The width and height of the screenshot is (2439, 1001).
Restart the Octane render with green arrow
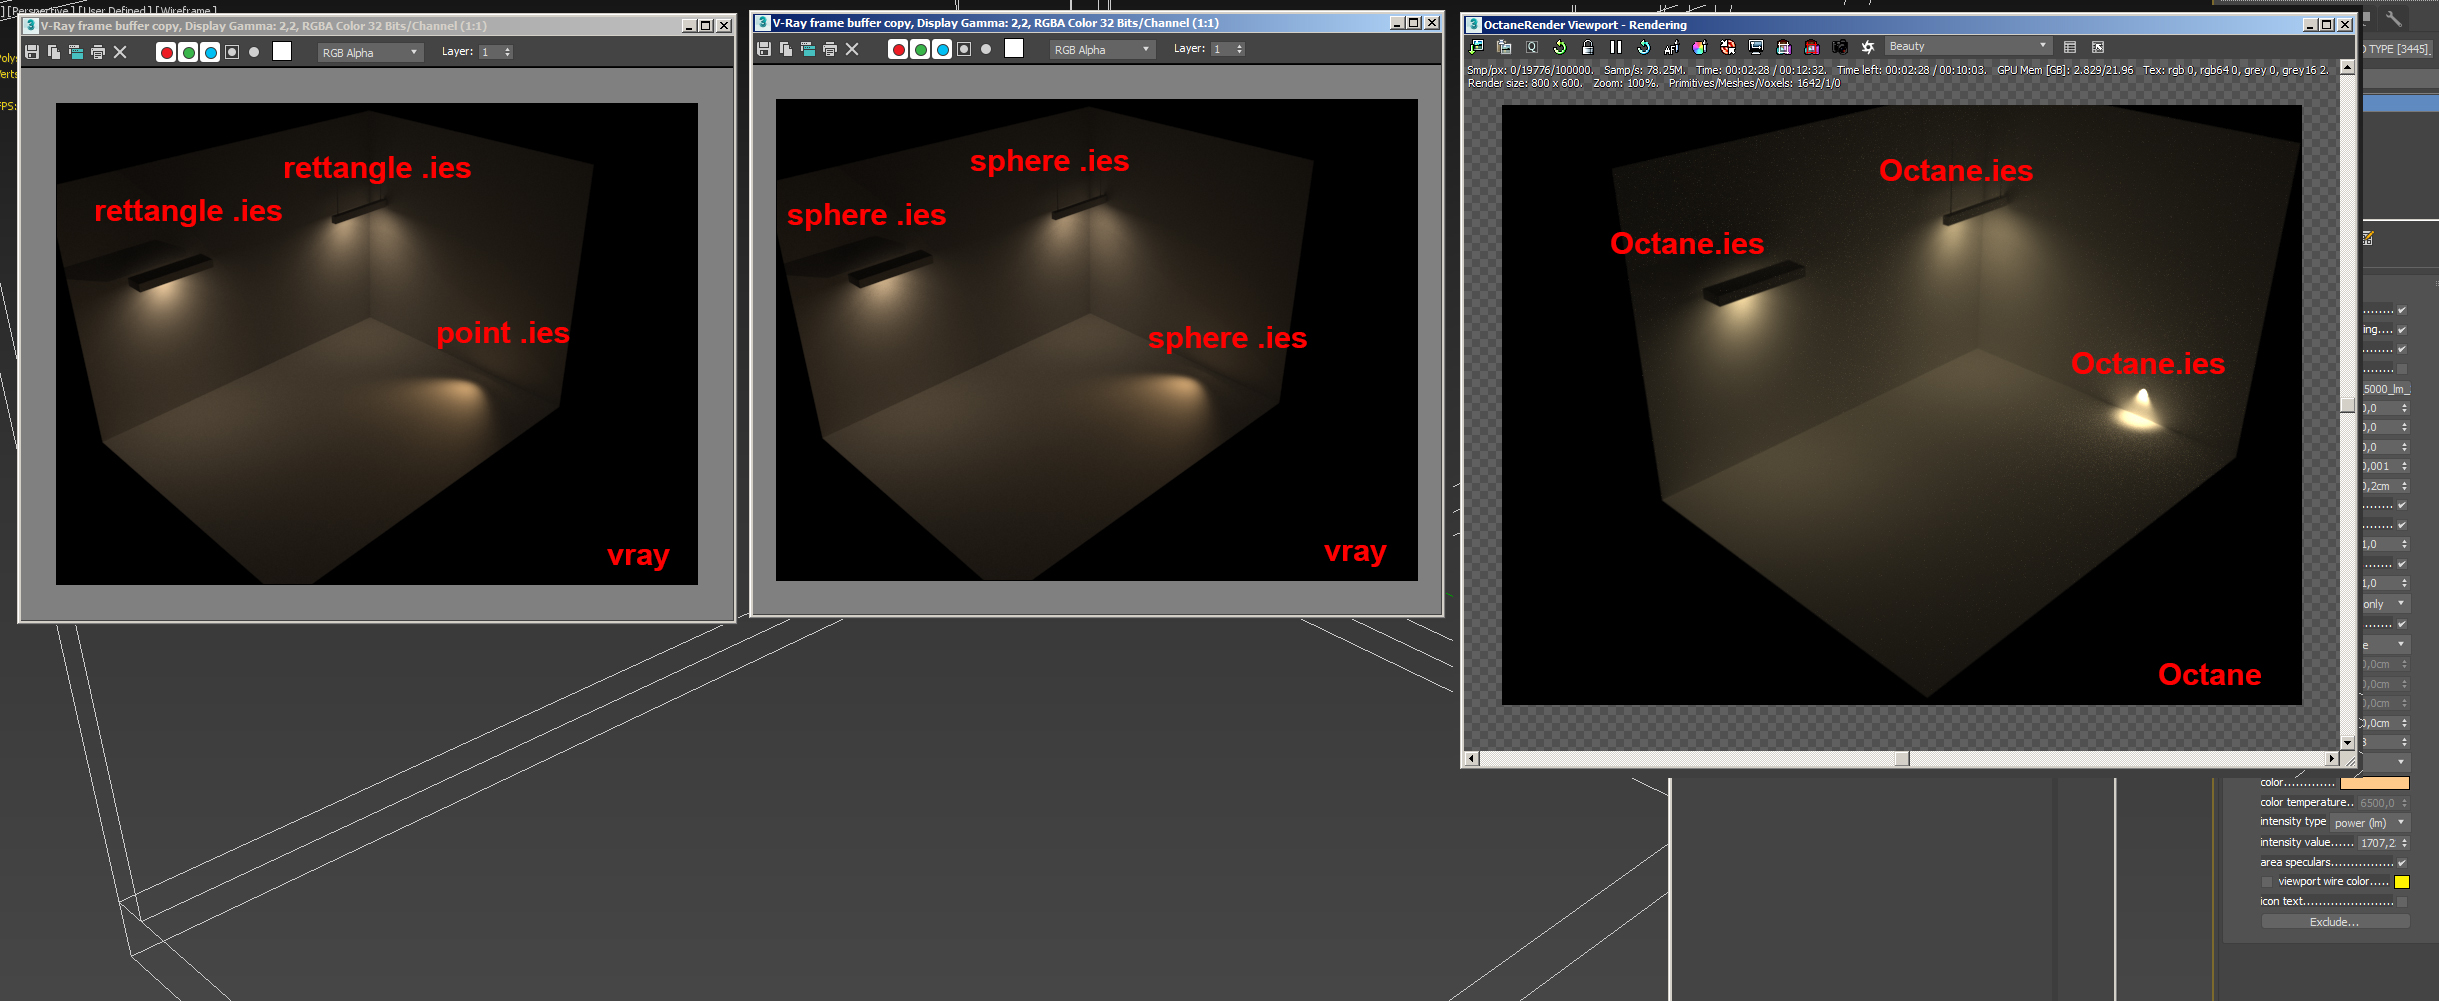[x=1560, y=47]
